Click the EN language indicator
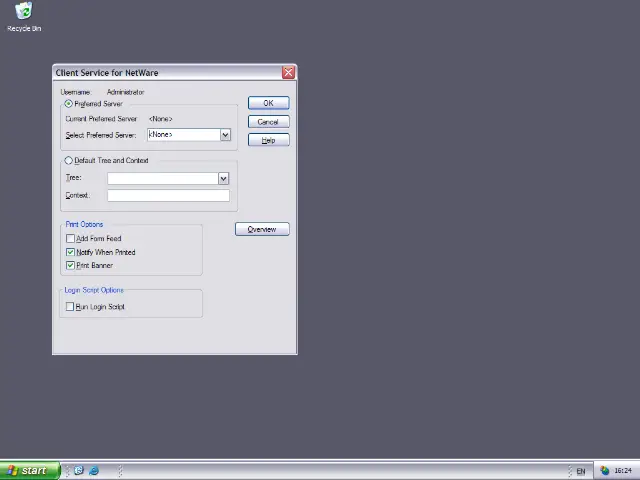The width and height of the screenshot is (640, 480). 581,471
